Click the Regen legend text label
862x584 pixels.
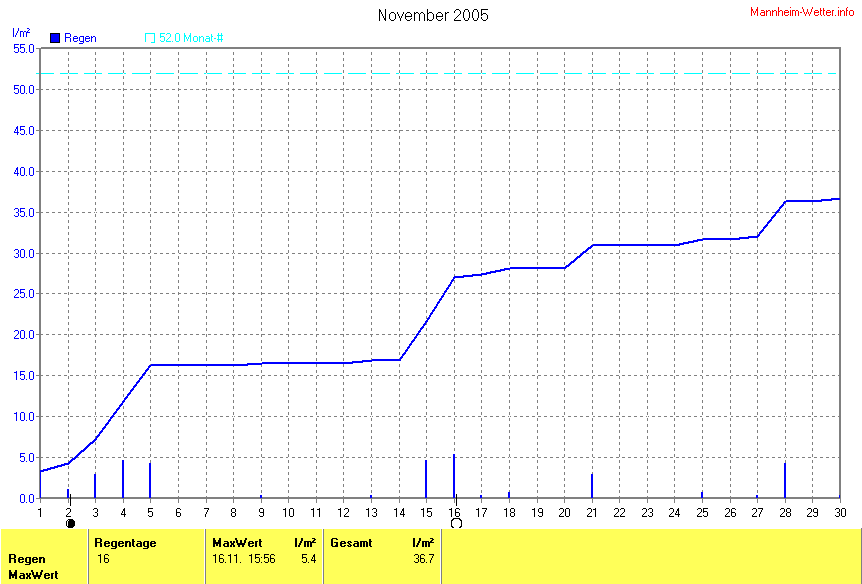(80, 38)
